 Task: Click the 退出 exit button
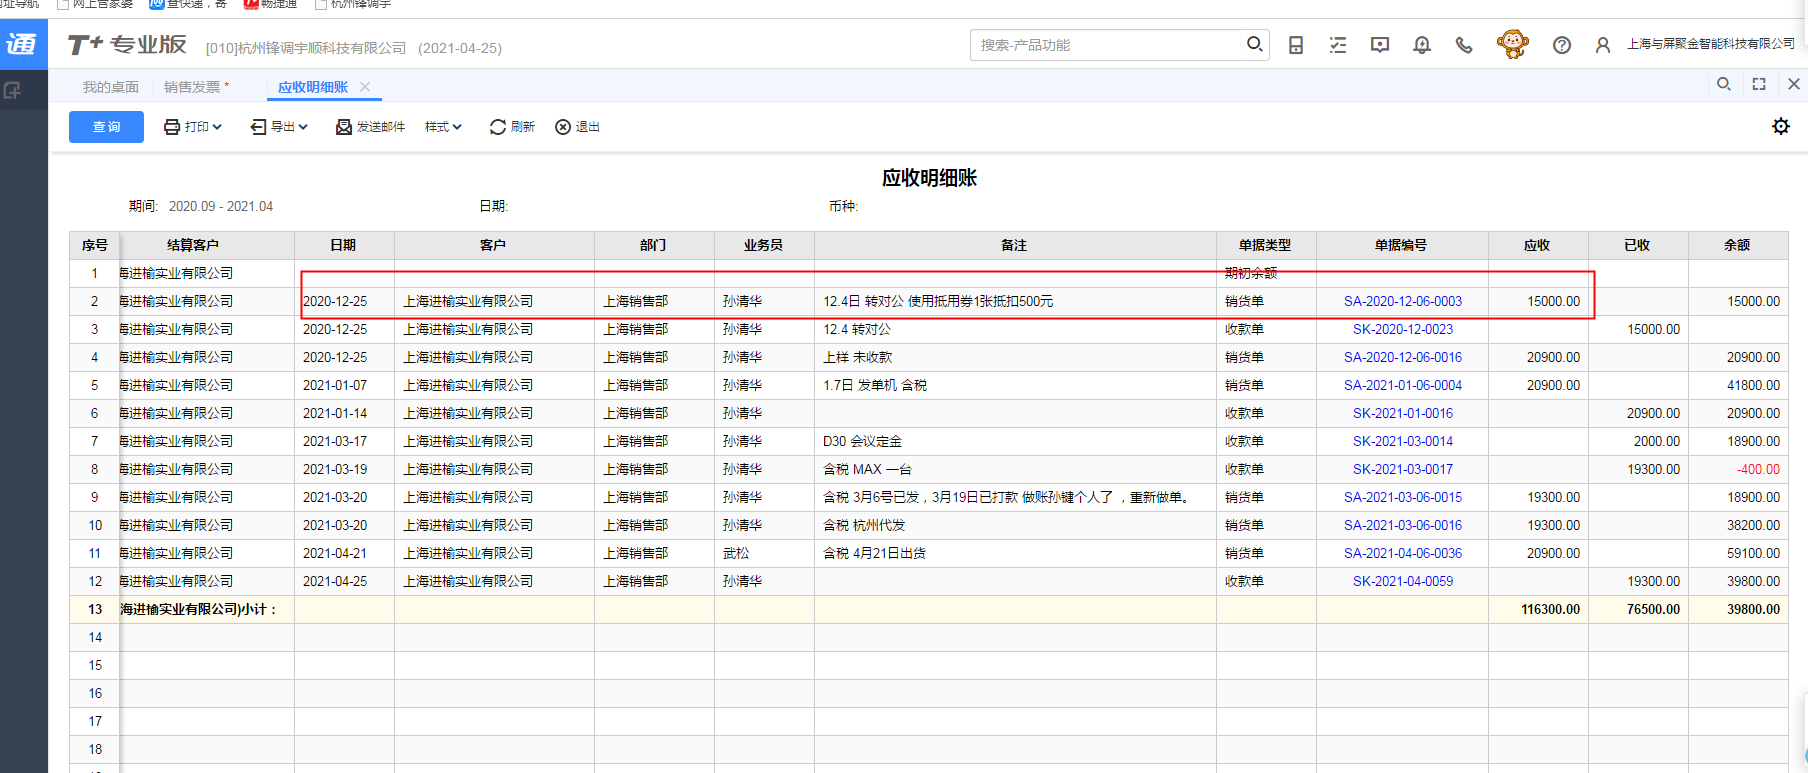pos(577,127)
